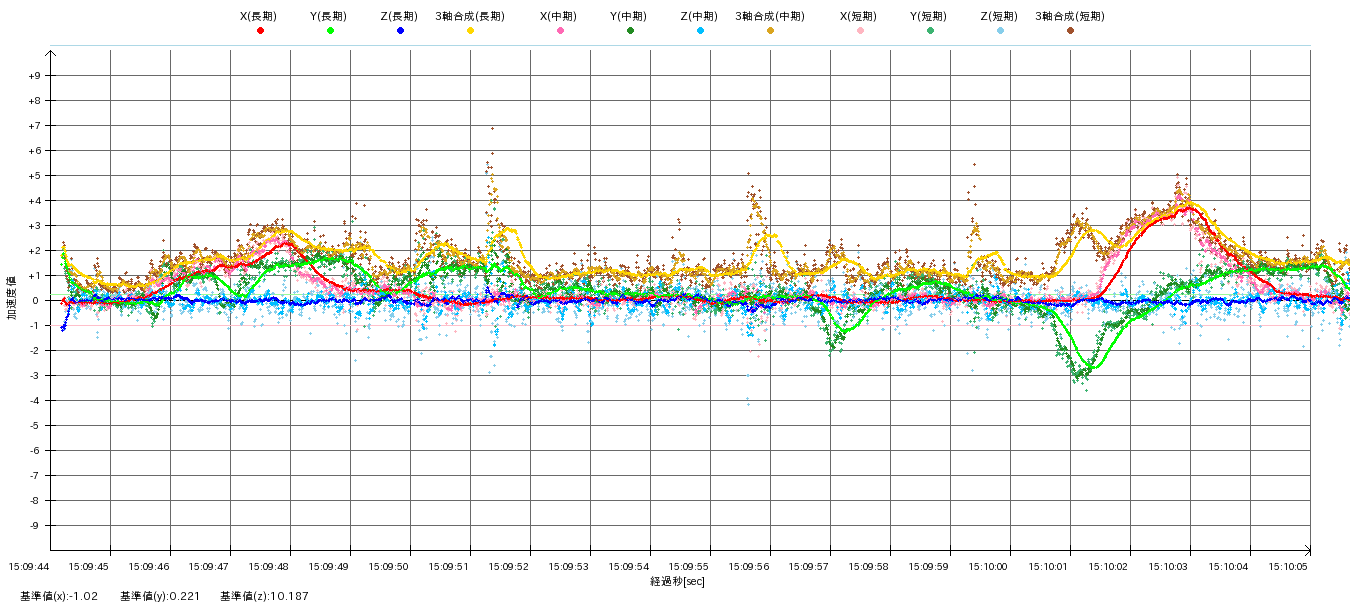Image resolution: width=1350 pixels, height=610 pixels.
Task: Click the 15:09:52 time axis label
Action: [x=510, y=567]
